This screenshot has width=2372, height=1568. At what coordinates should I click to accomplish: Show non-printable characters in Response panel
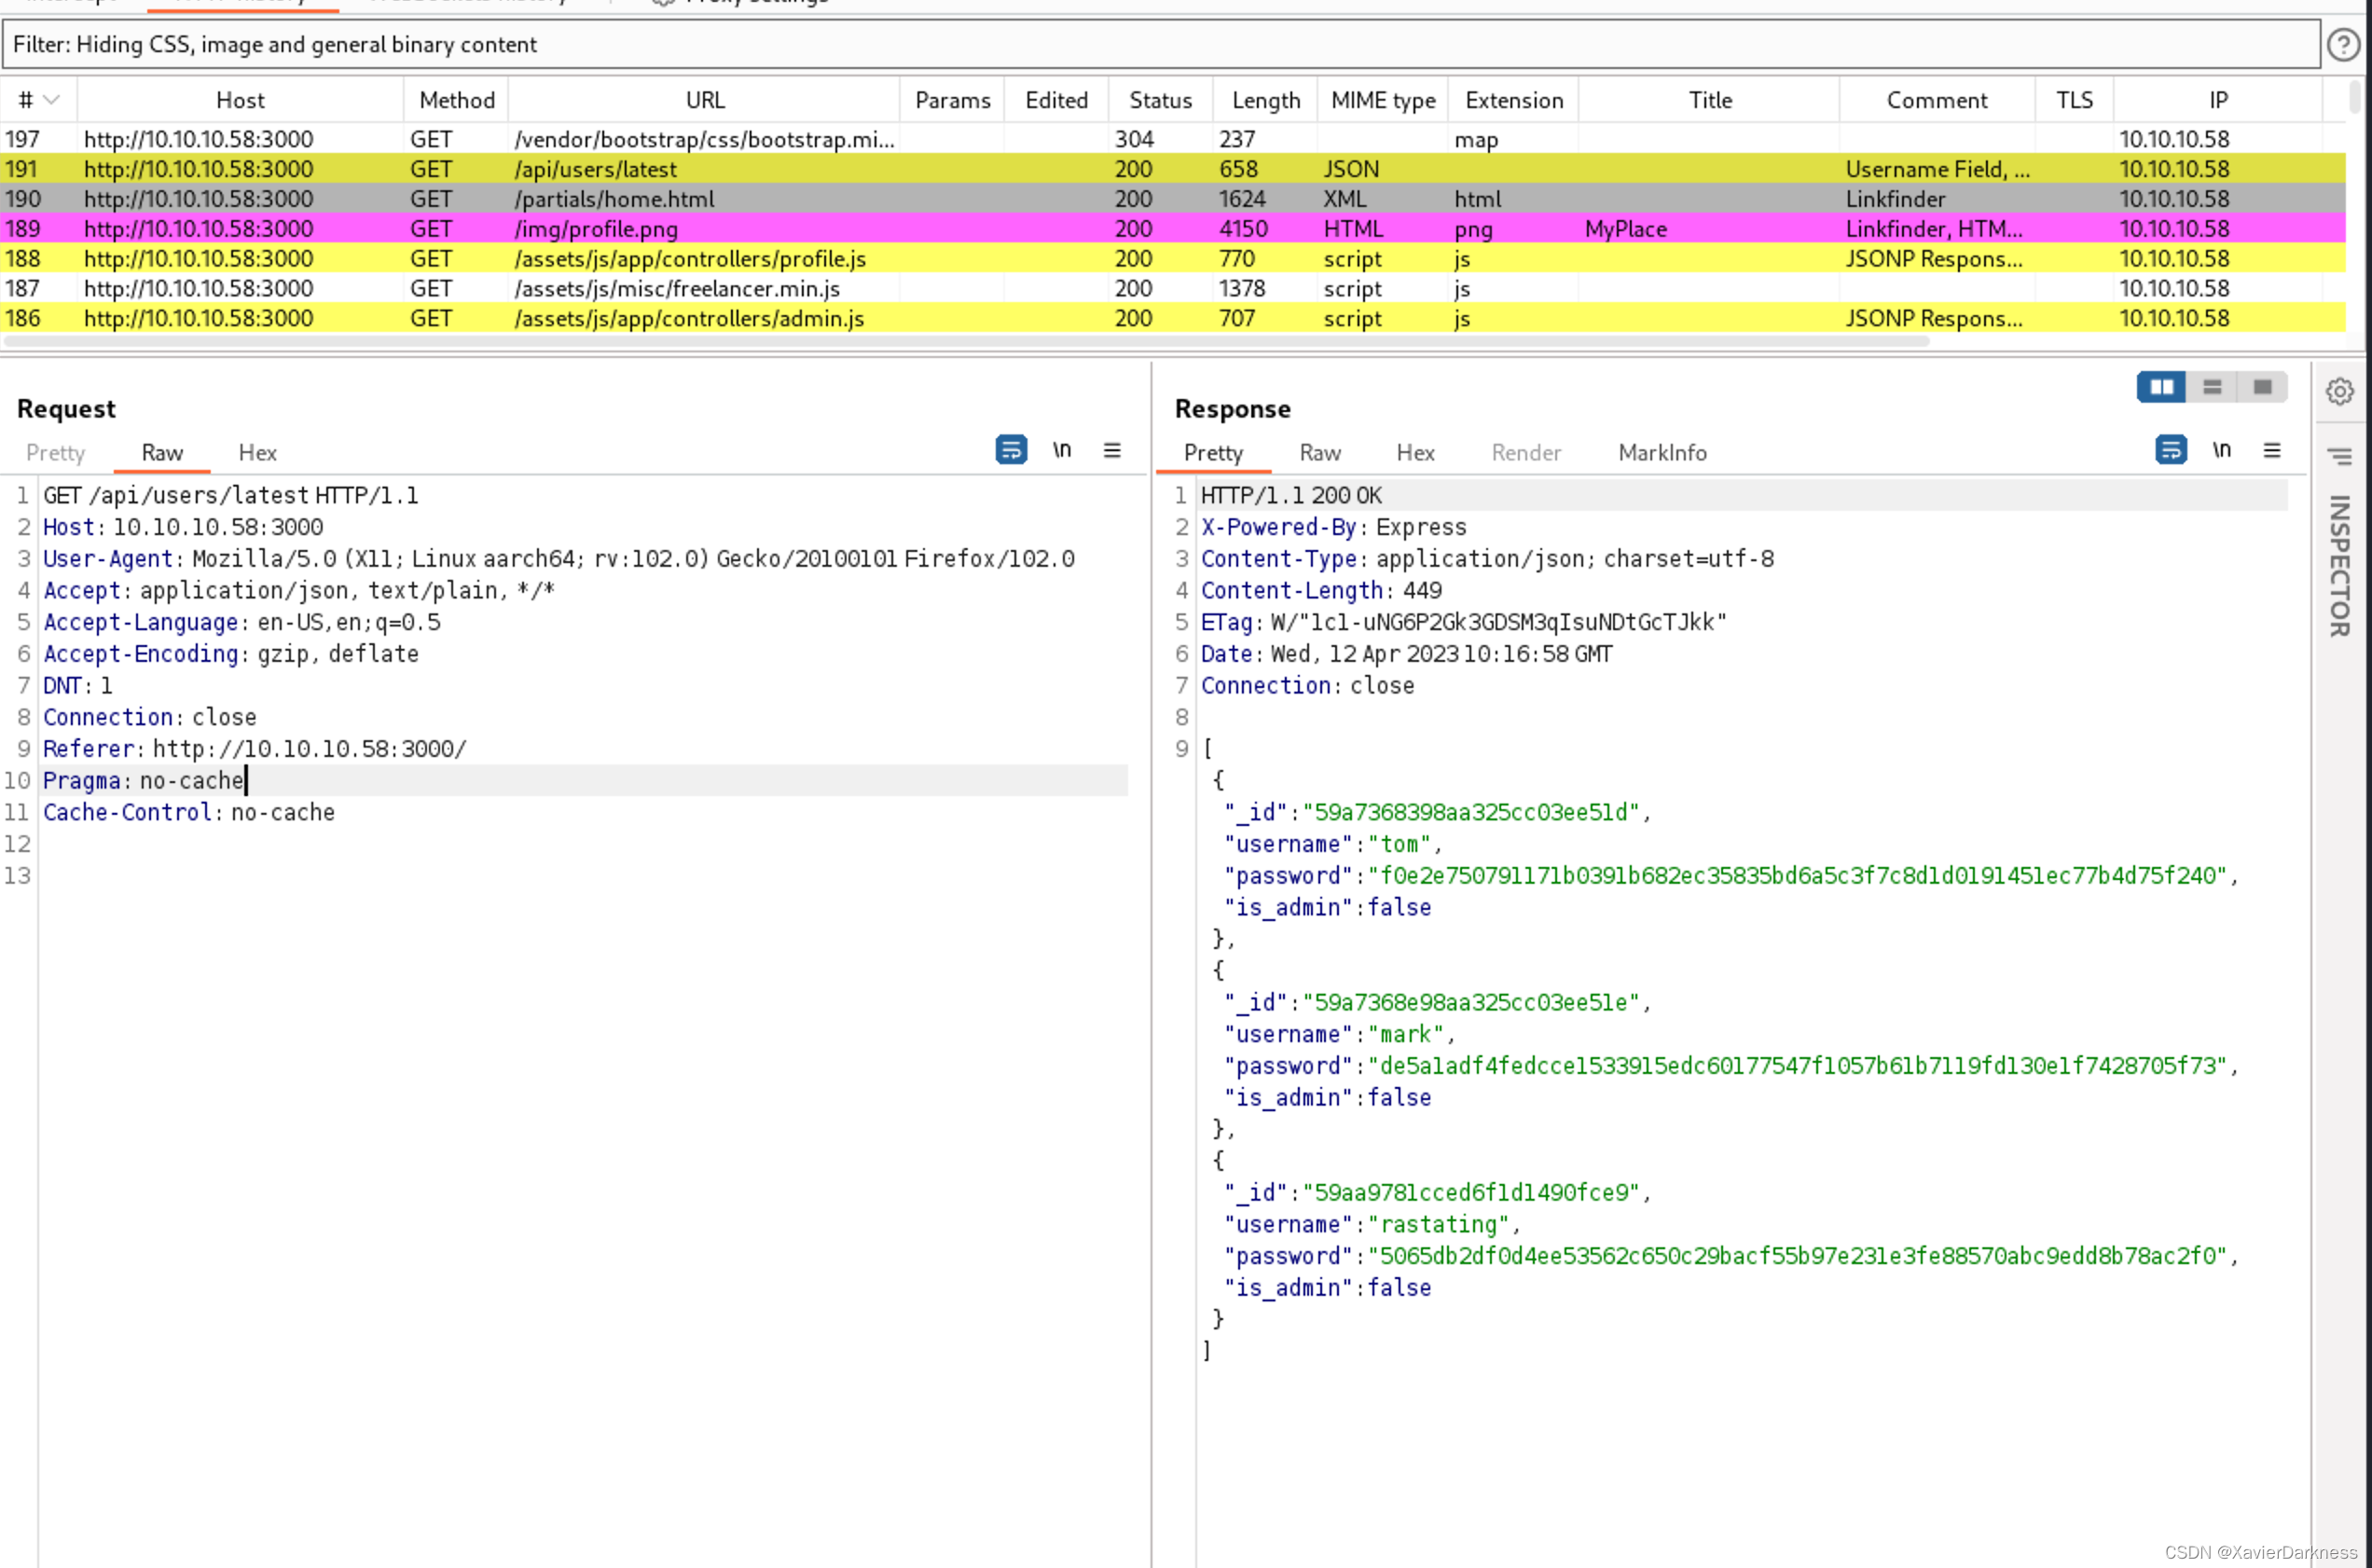click(x=2221, y=450)
